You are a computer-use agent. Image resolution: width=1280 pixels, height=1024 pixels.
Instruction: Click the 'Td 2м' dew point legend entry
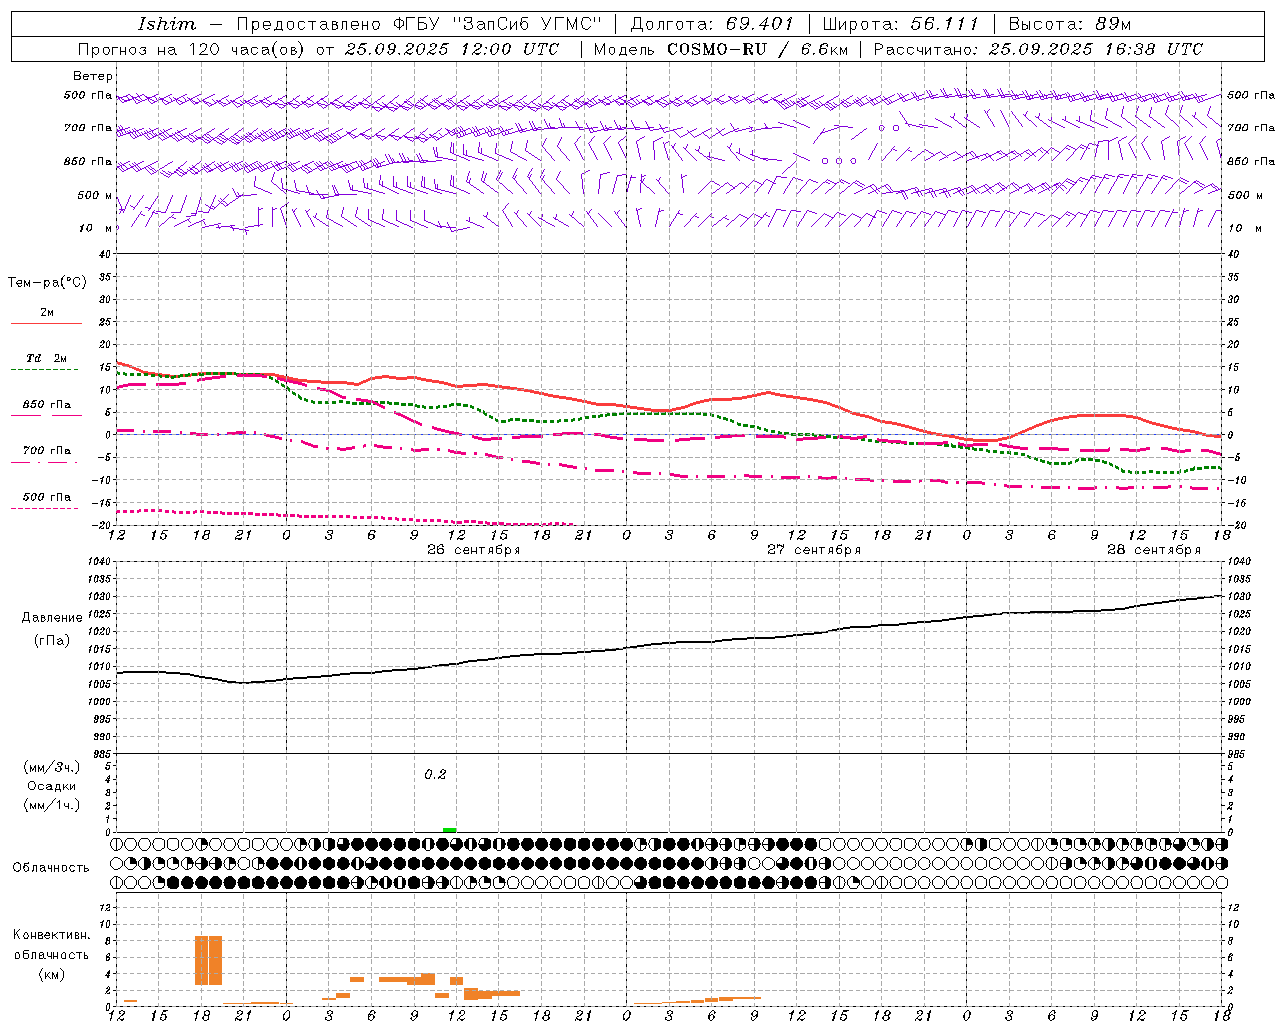47,358
